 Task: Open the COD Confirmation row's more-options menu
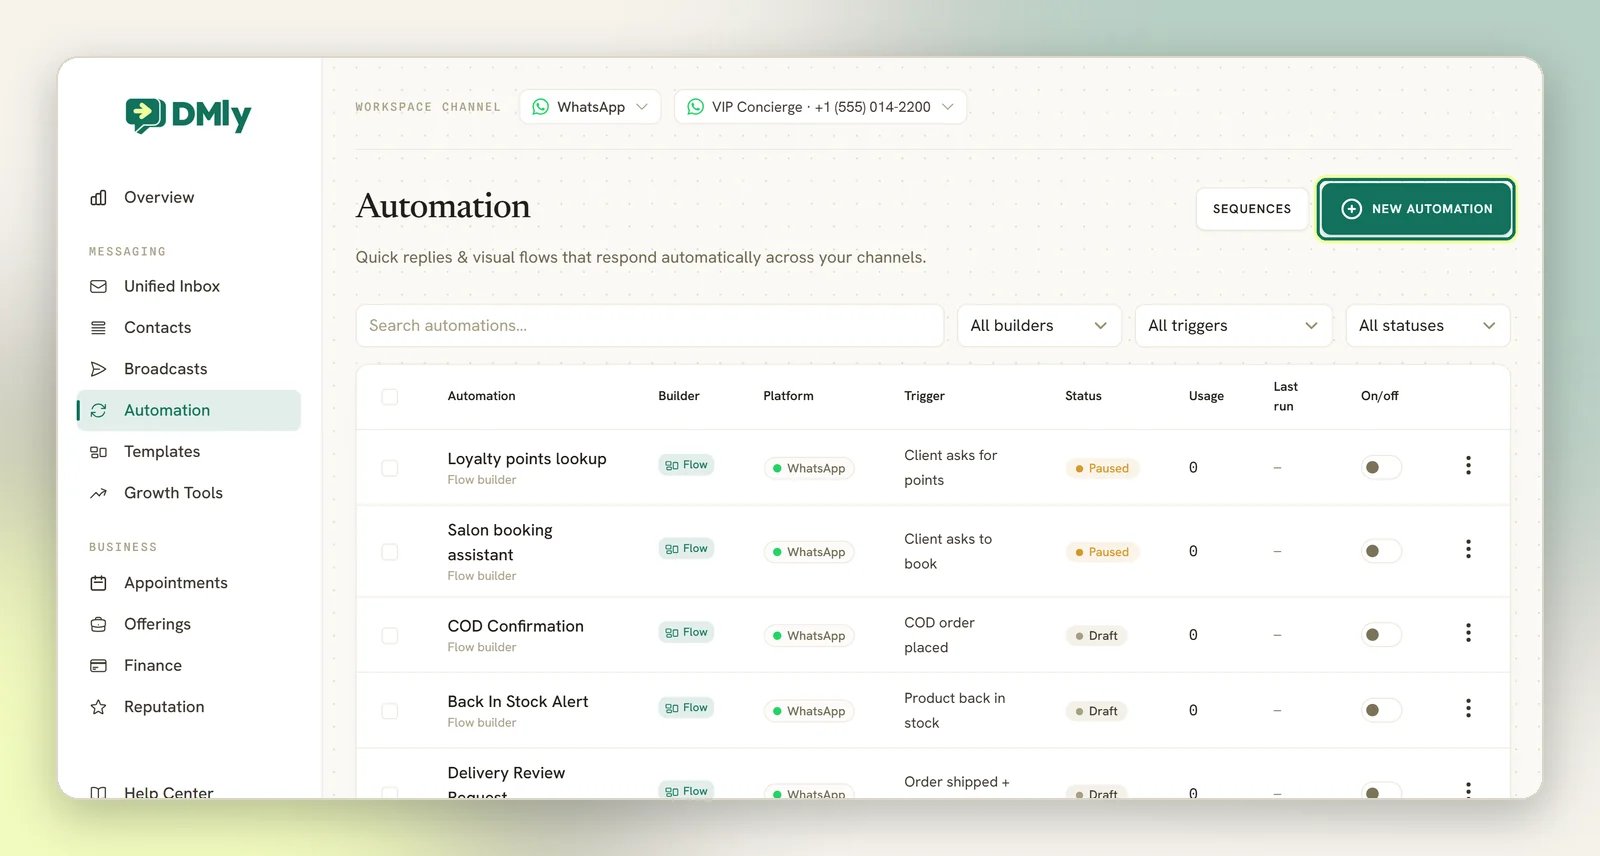[1468, 633]
